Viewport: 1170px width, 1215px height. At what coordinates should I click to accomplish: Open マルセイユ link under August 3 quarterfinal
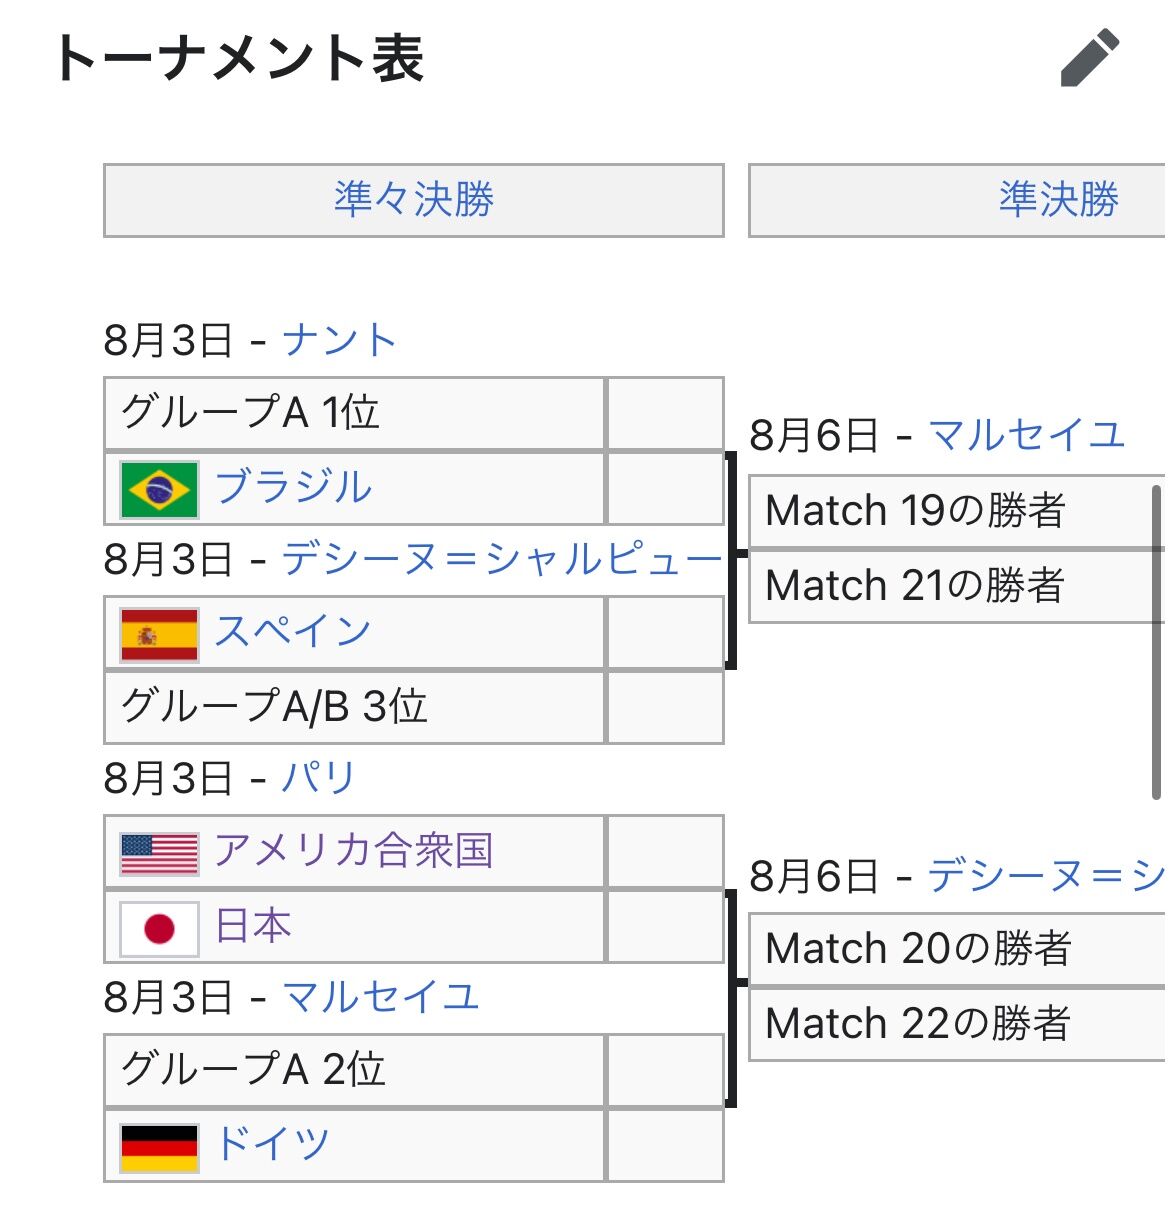[381, 997]
